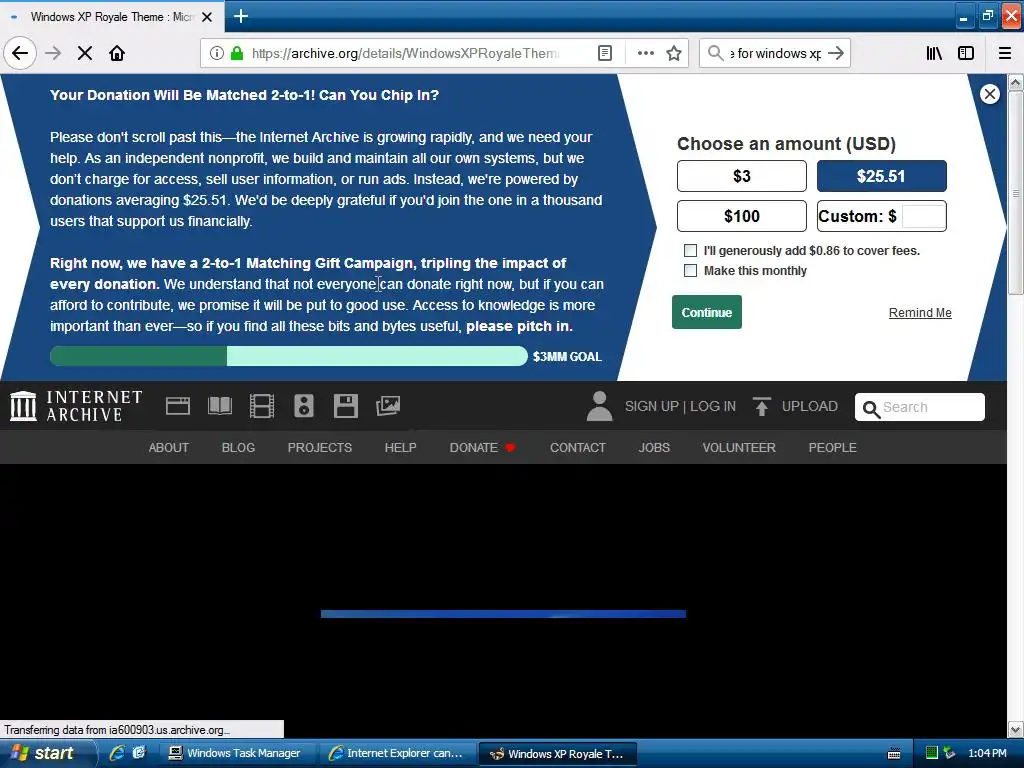Screen dimensions: 1024x768
Task: Open page actions three-dot menu
Action: tap(645, 53)
